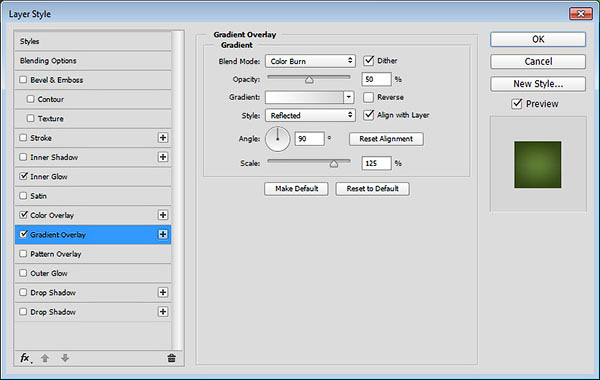Click the green style preview thumbnail
Image resolution: width=600 pixels, height=380 pixels.
click(538, 165)
